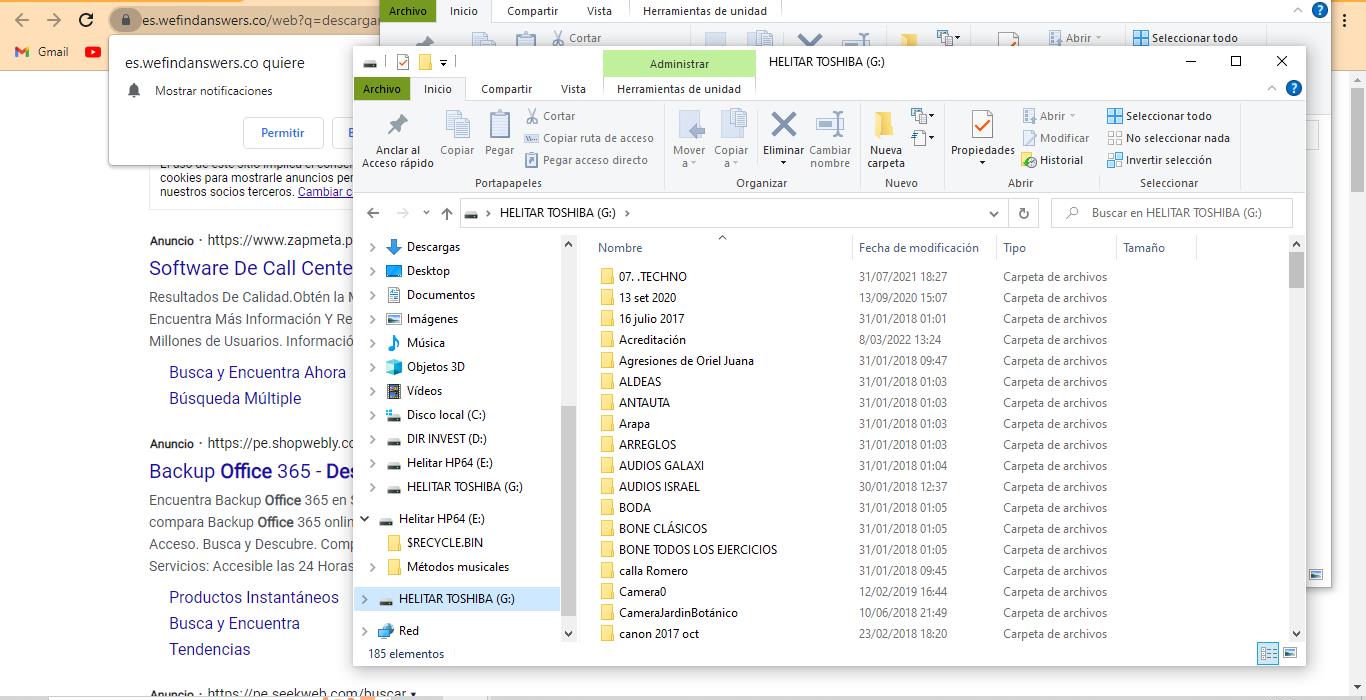Click Anclar al Acceso rápido pin icon
1366x700 pixels.
(x=397, y=125)
